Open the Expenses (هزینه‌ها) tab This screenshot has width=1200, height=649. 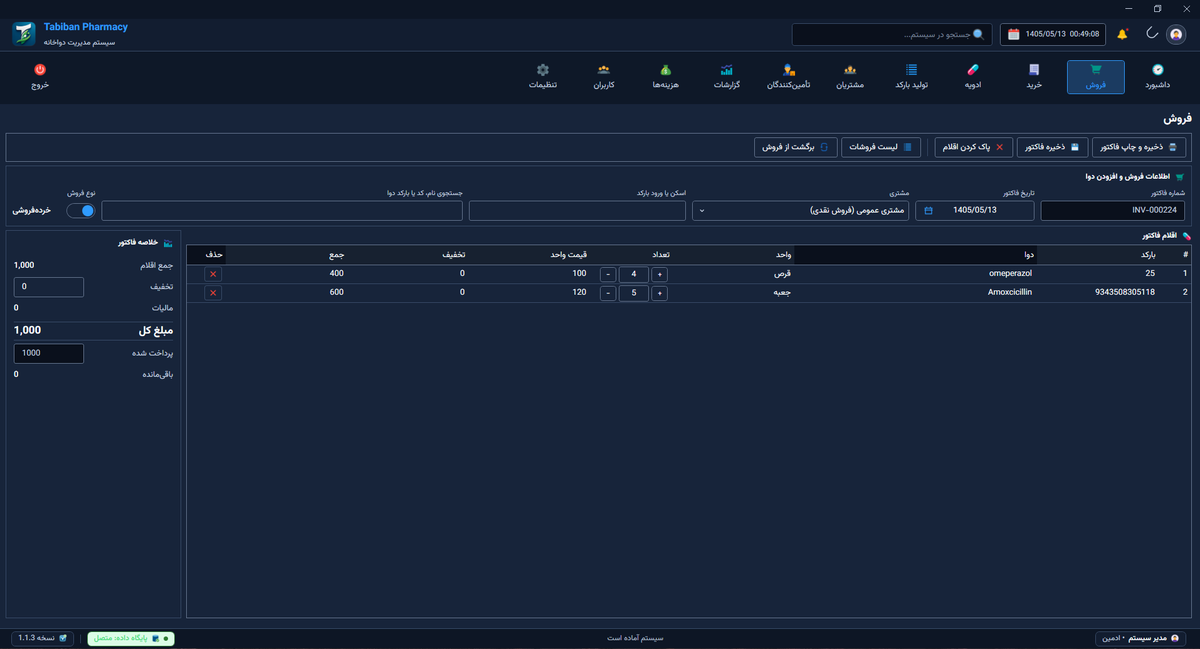[665, 77]
